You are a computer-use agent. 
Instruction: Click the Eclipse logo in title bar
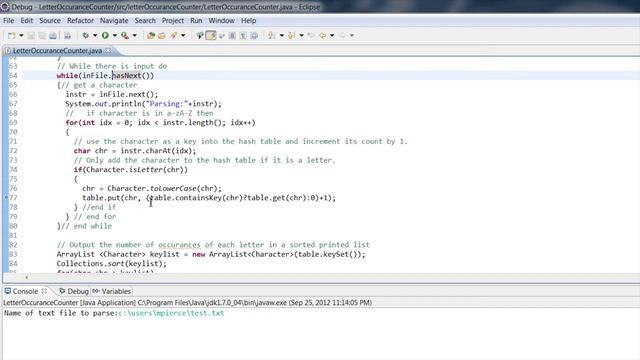coord(4,7)
